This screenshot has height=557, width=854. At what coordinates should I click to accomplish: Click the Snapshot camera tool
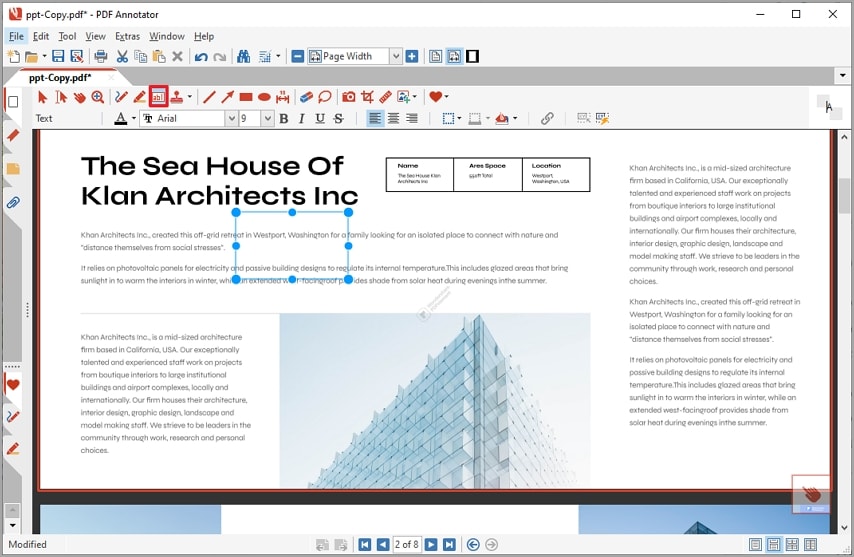coord(349,97)
